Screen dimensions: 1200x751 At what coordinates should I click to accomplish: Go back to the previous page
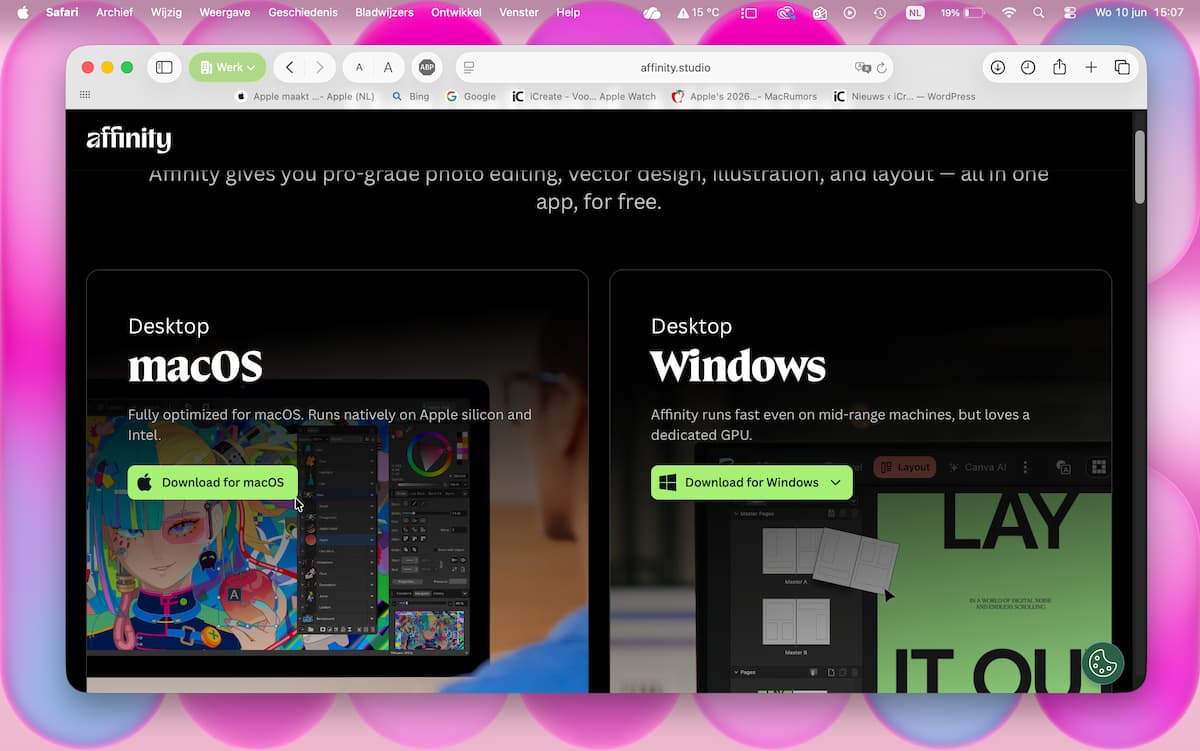click(x=289, y=67)
